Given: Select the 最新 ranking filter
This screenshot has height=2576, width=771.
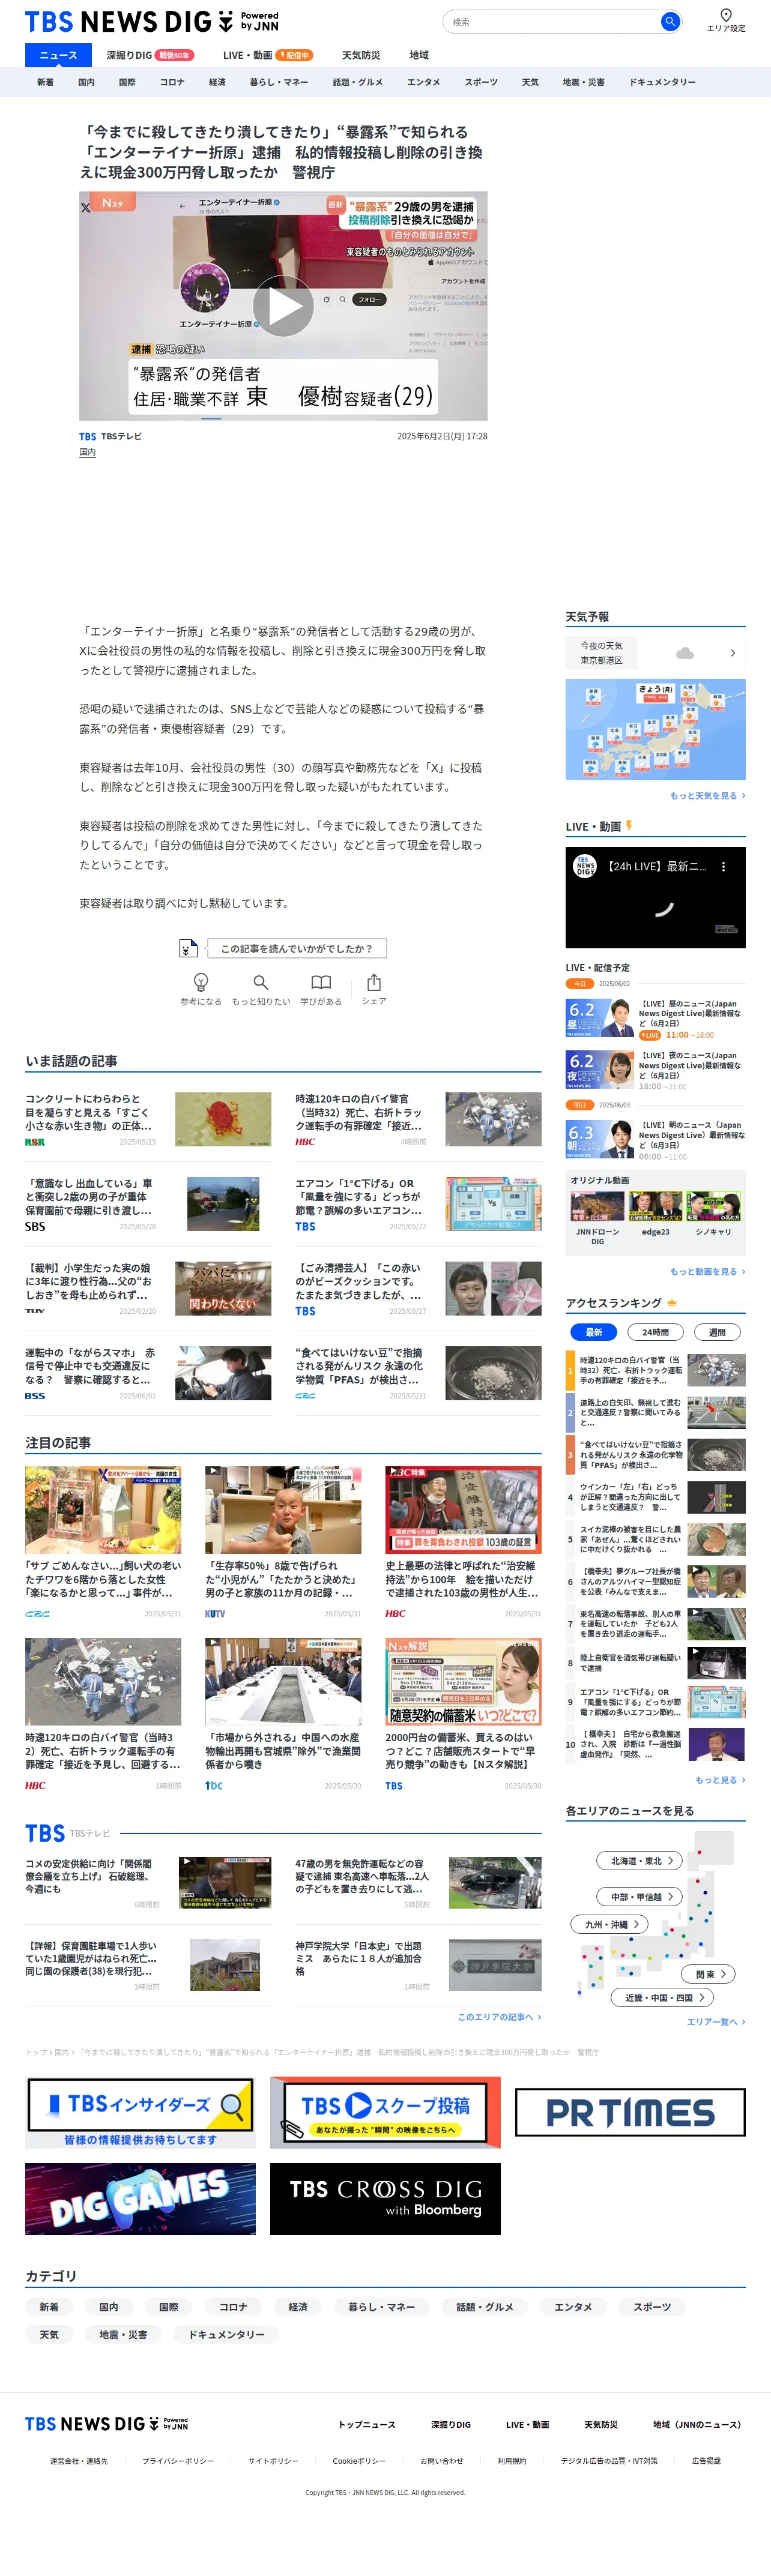Looking at the screenshot, I should click(x=594, y=1331).
